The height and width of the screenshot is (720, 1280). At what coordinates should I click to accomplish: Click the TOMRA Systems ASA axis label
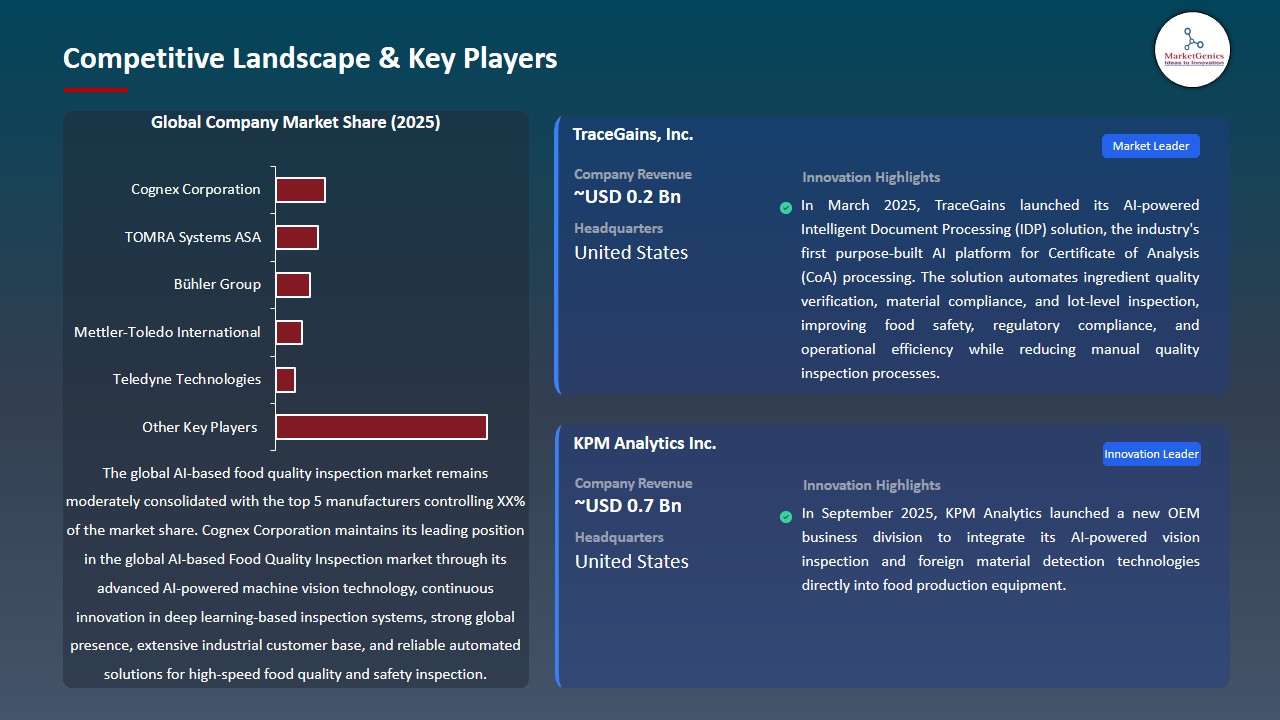(193, 237)
